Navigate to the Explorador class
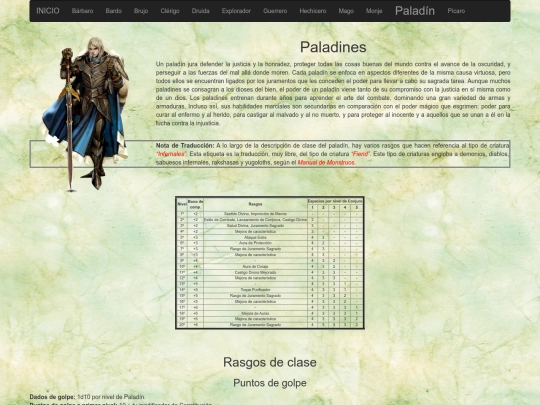 (236, 11)
